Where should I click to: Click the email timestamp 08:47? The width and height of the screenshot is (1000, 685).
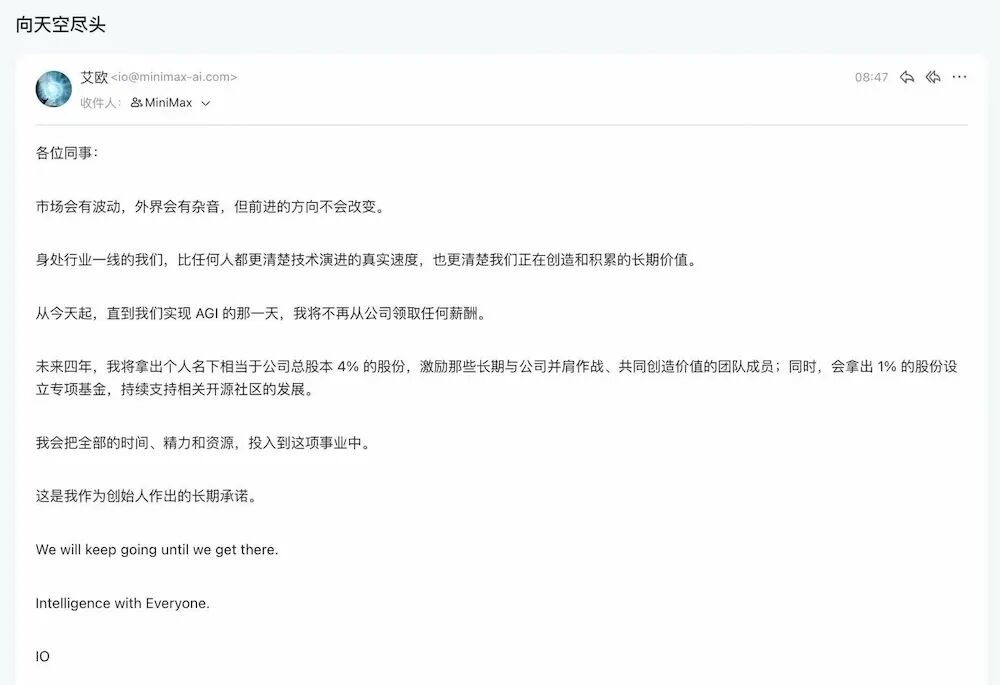pos(871,77)
